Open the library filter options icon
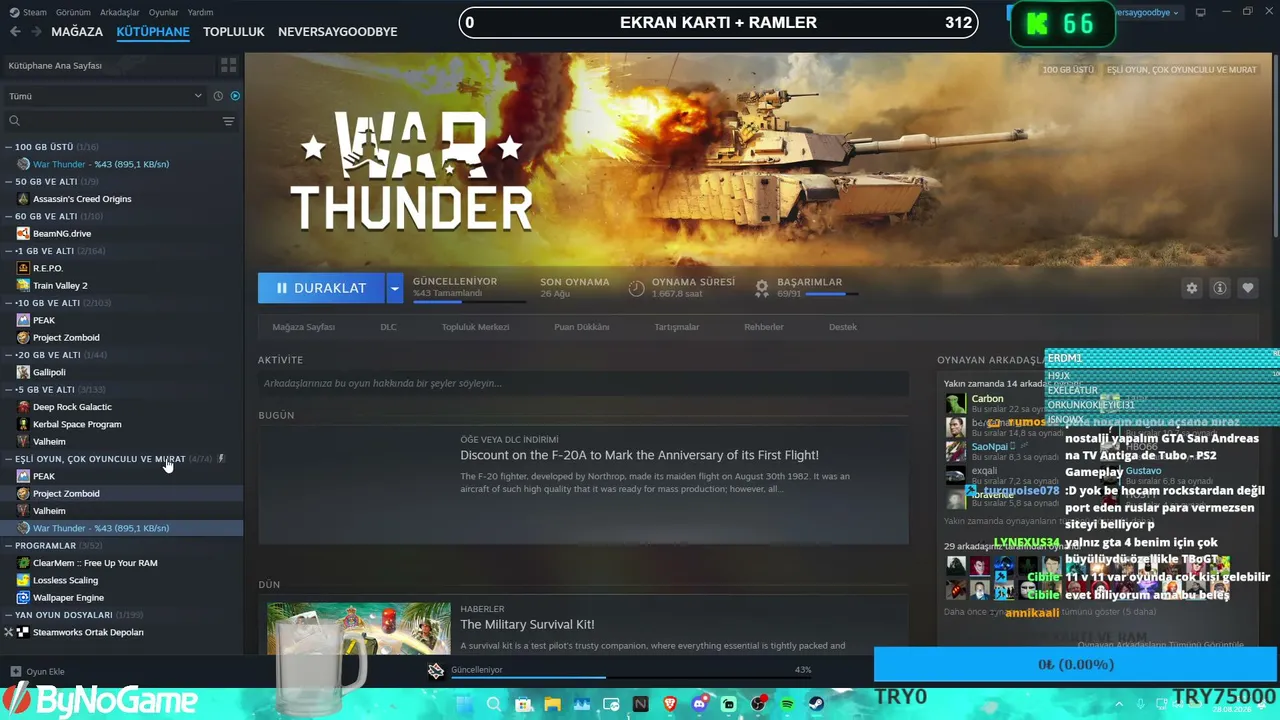The image size is (1280, 720). (x=229, y=121)
